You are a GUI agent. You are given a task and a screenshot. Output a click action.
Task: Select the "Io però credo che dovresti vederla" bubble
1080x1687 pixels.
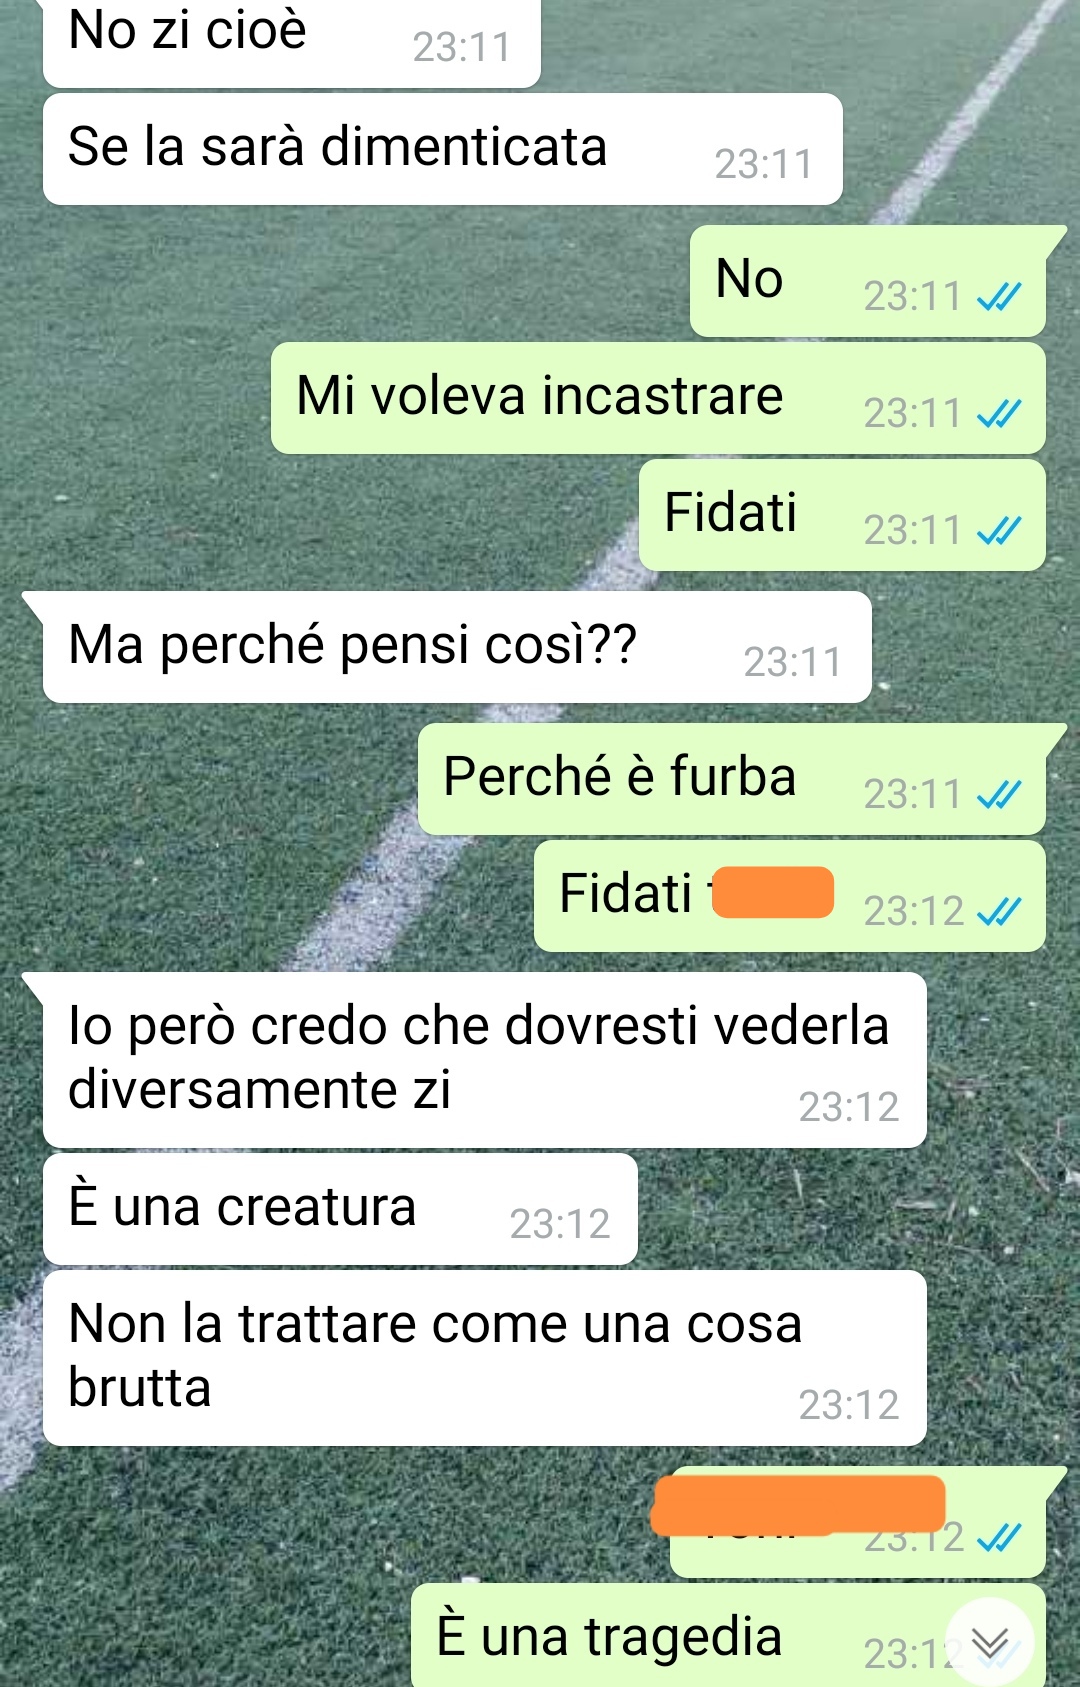click(485, 1060)
